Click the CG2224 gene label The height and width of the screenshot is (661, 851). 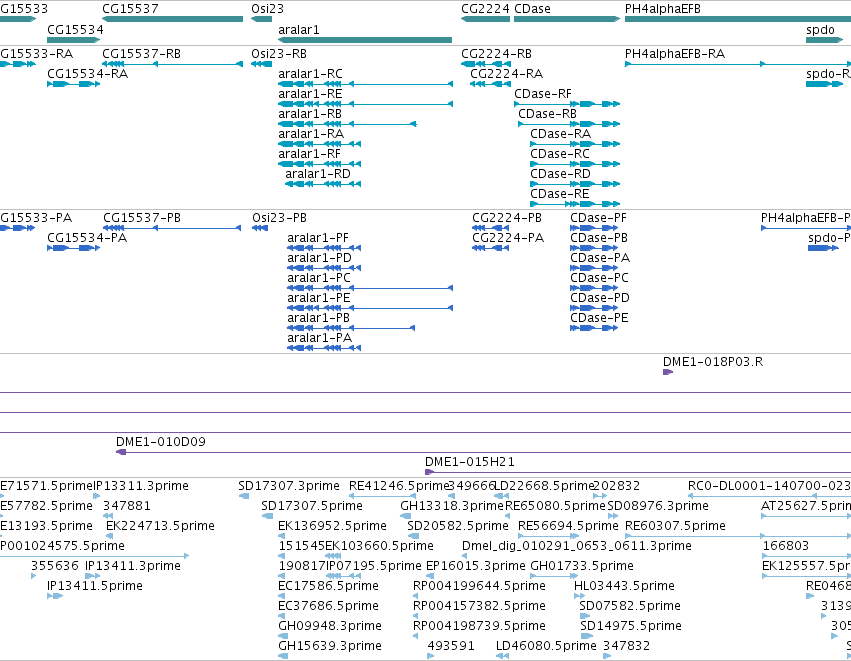485,9
